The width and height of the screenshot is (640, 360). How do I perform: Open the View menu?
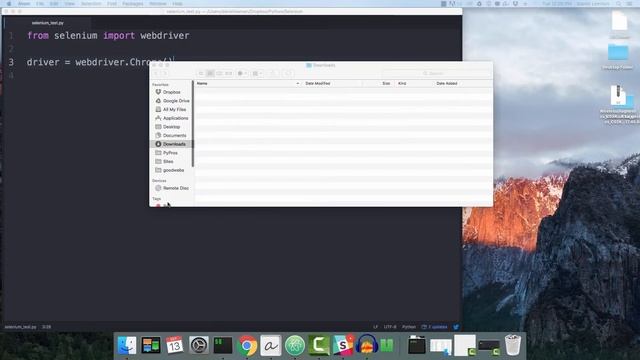point(69,4)
